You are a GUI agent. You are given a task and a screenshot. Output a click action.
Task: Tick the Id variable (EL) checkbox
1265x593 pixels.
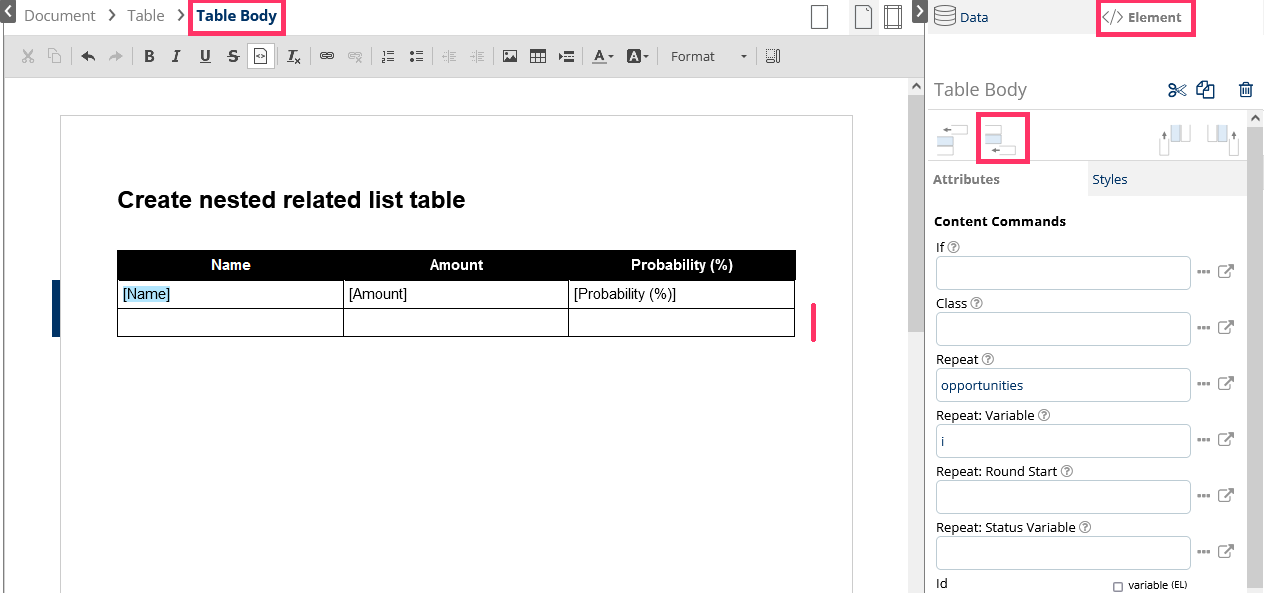[x=1118, y=586]
